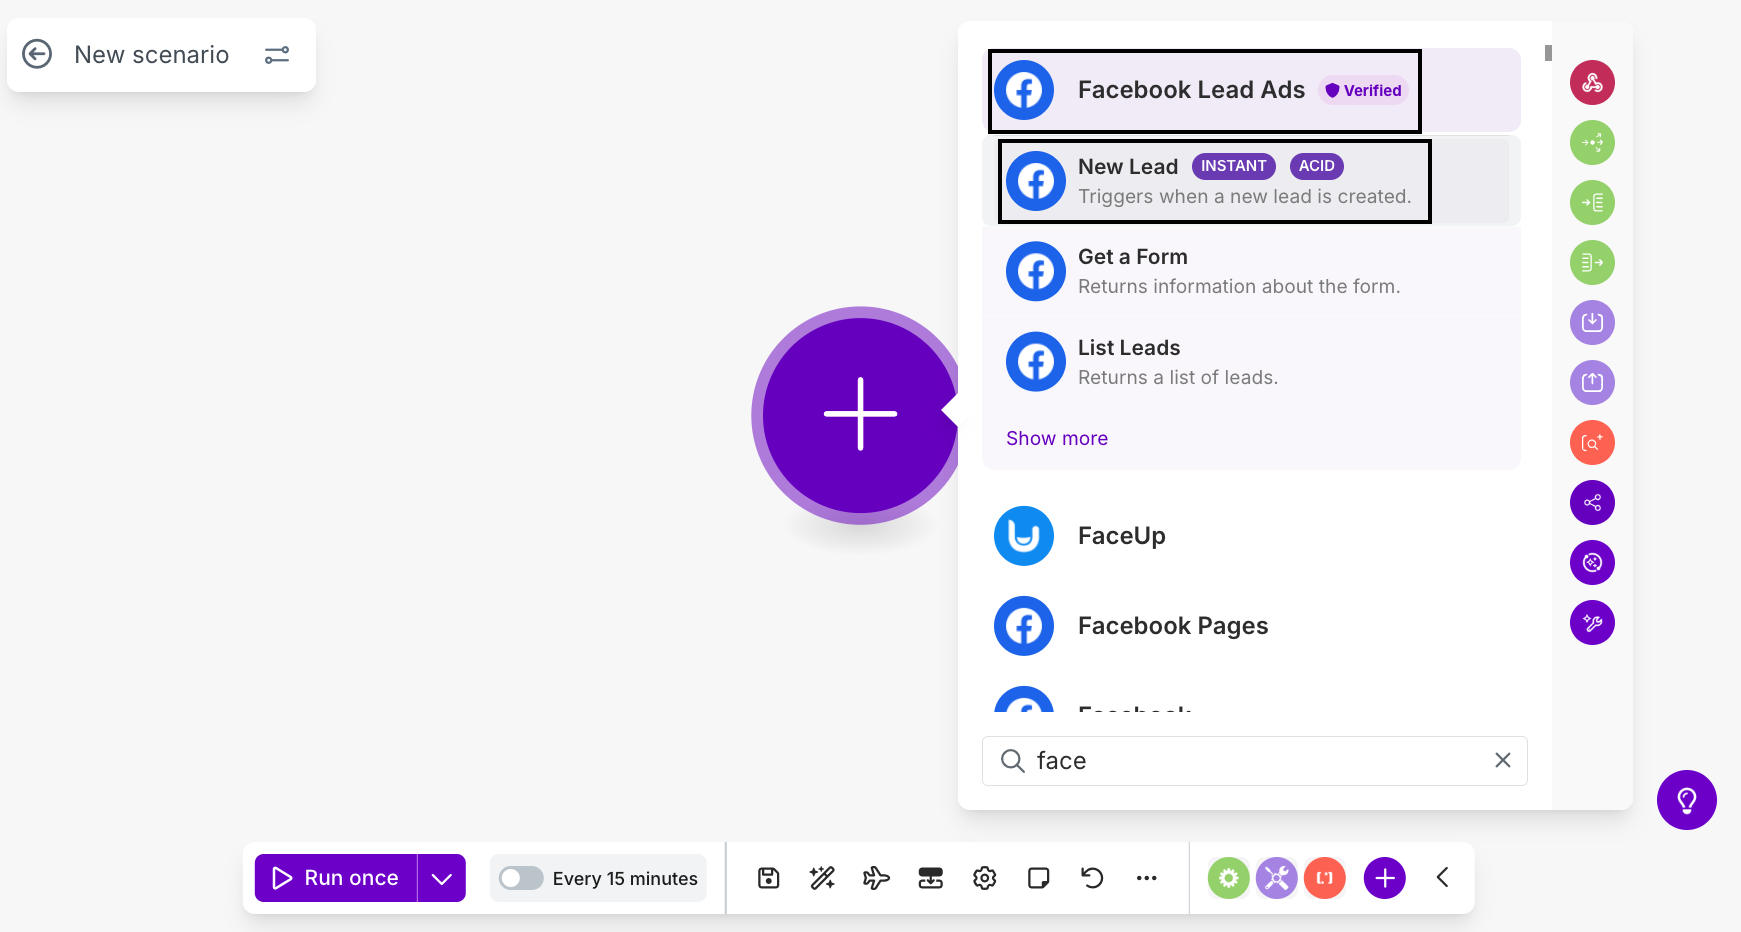The height and width of the screenshot is (932, 1741).
Task: Click the INSTANT tag on New Lead
Action: 1233,166
